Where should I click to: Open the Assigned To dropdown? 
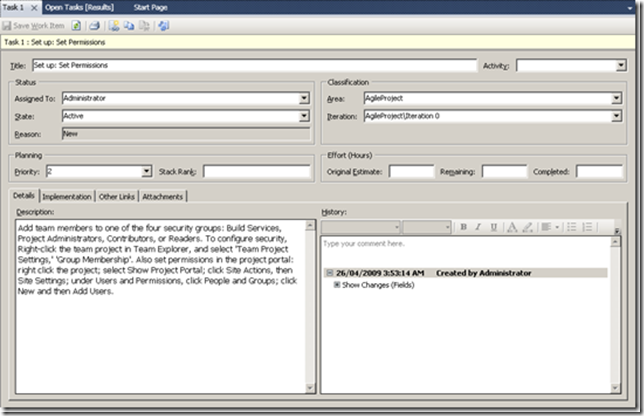[x=304, y=98]
